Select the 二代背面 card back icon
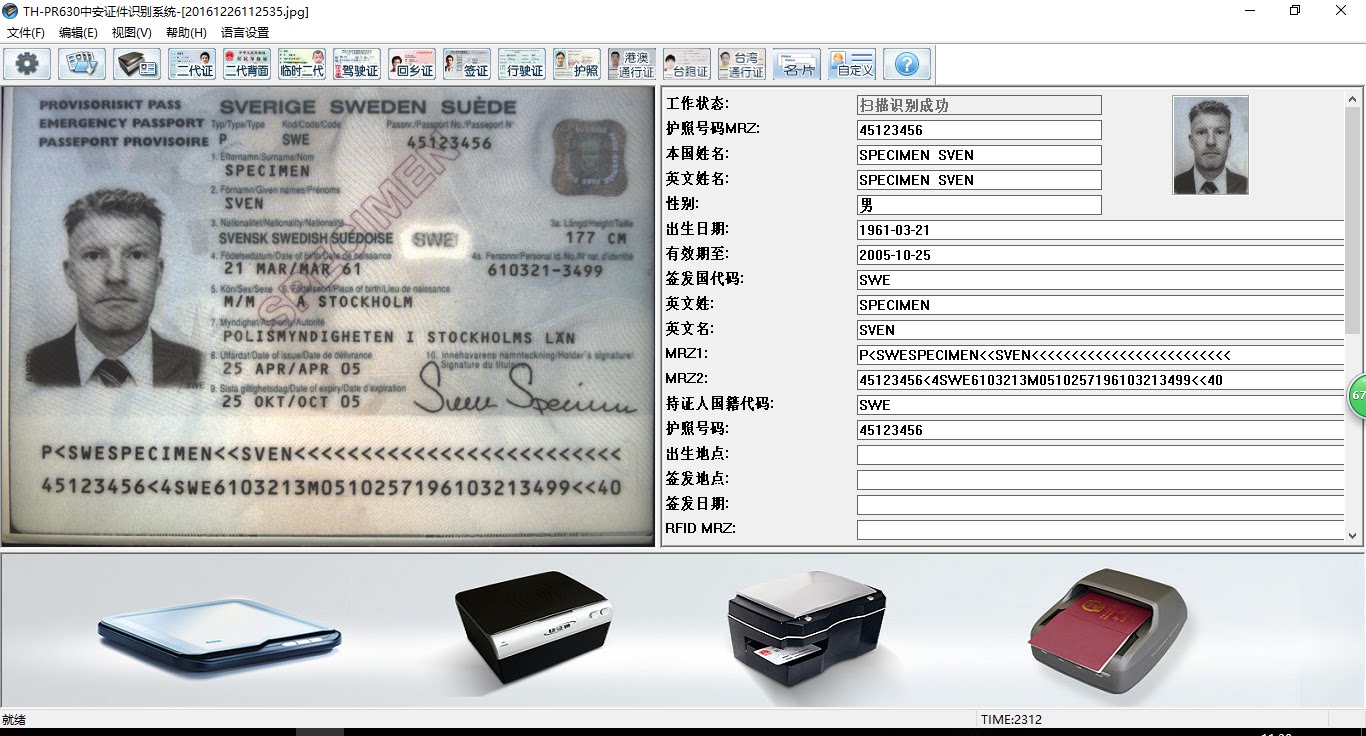Viewport: 1366px width, 736px height. pos(247,65)
